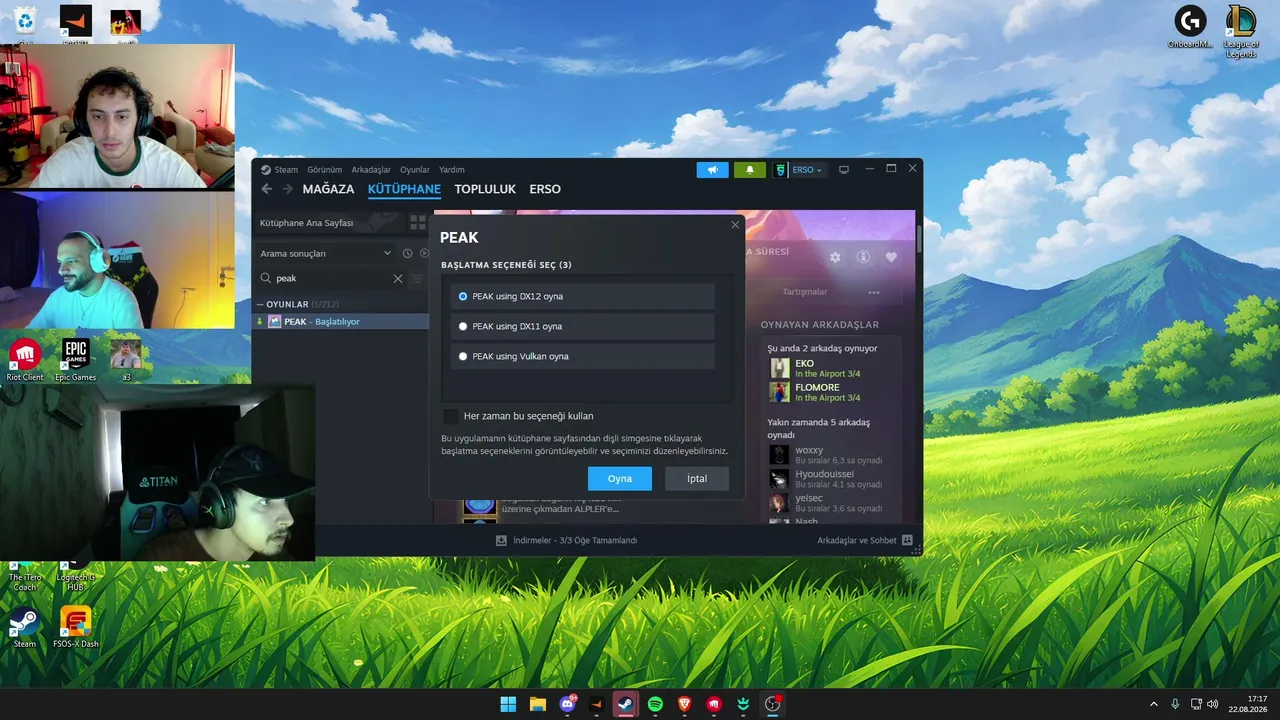Open Spotify from the taskbar

coord(655,704)
